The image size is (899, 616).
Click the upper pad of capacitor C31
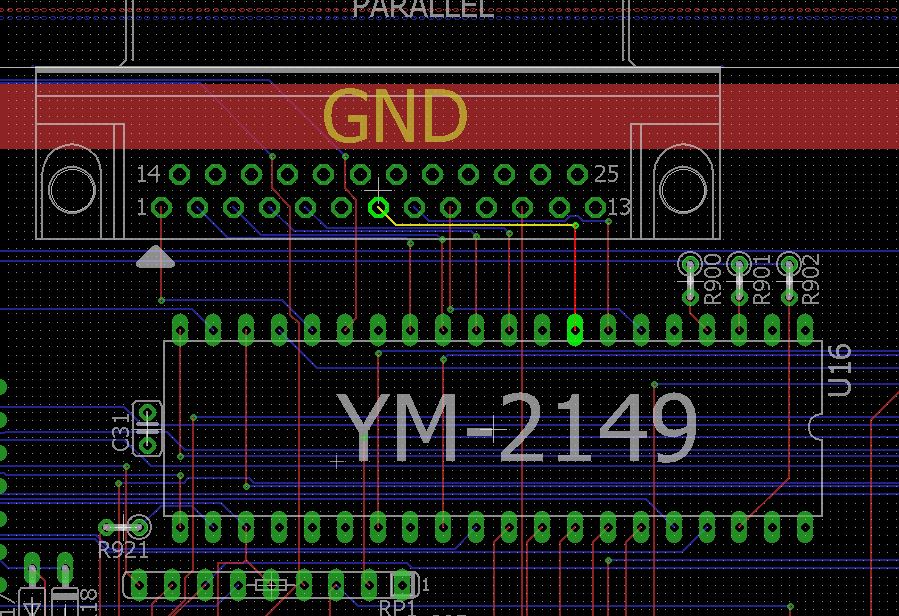click(x=148, y=412)
